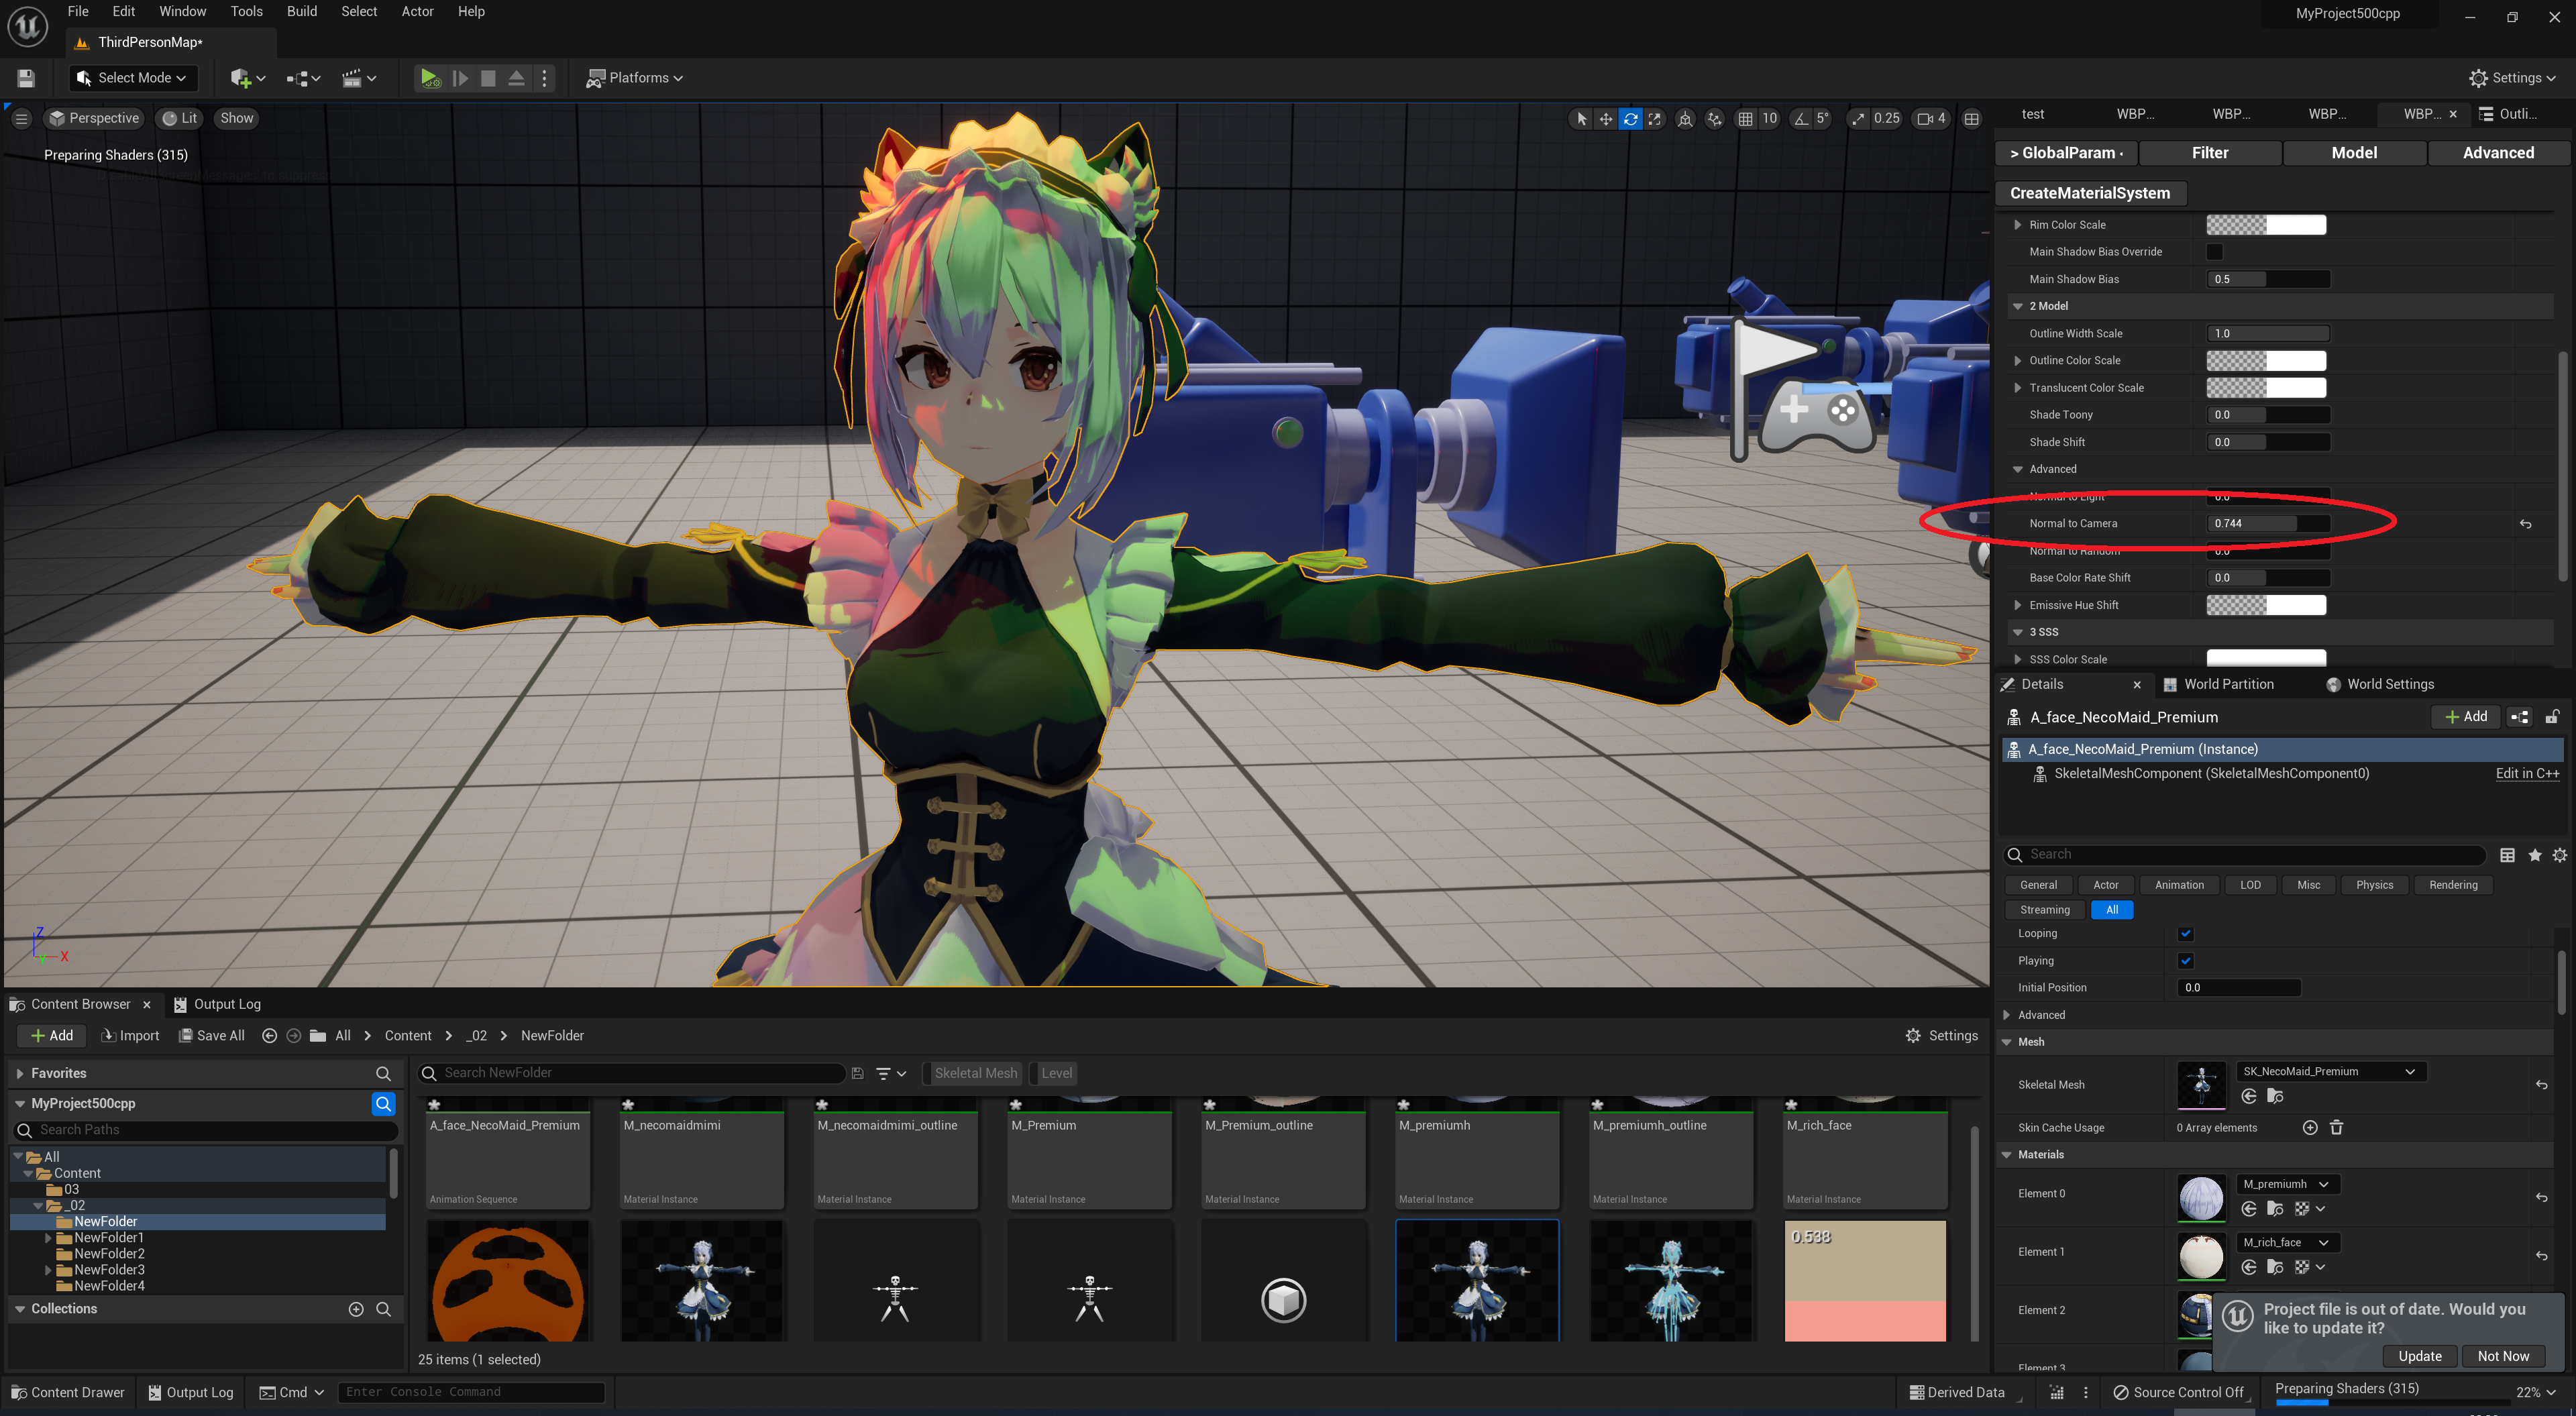Uncheck the Playing checkbox

pos(2185,961)
